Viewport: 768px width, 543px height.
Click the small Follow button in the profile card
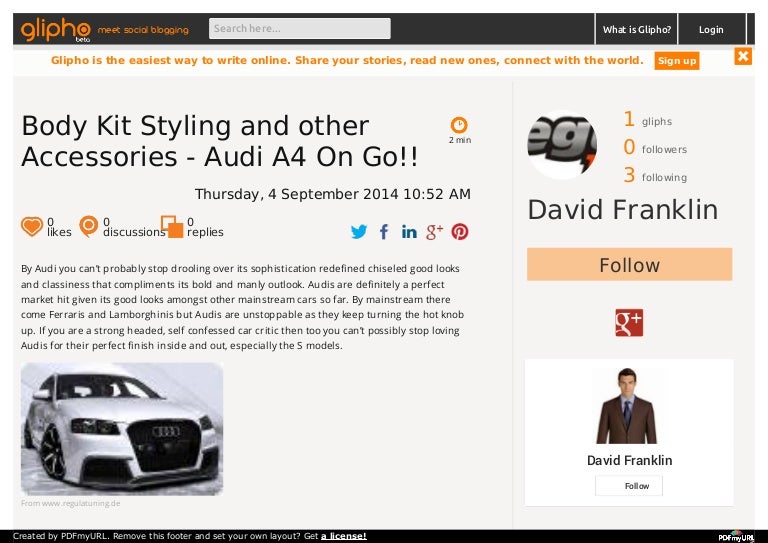(629, 486)
